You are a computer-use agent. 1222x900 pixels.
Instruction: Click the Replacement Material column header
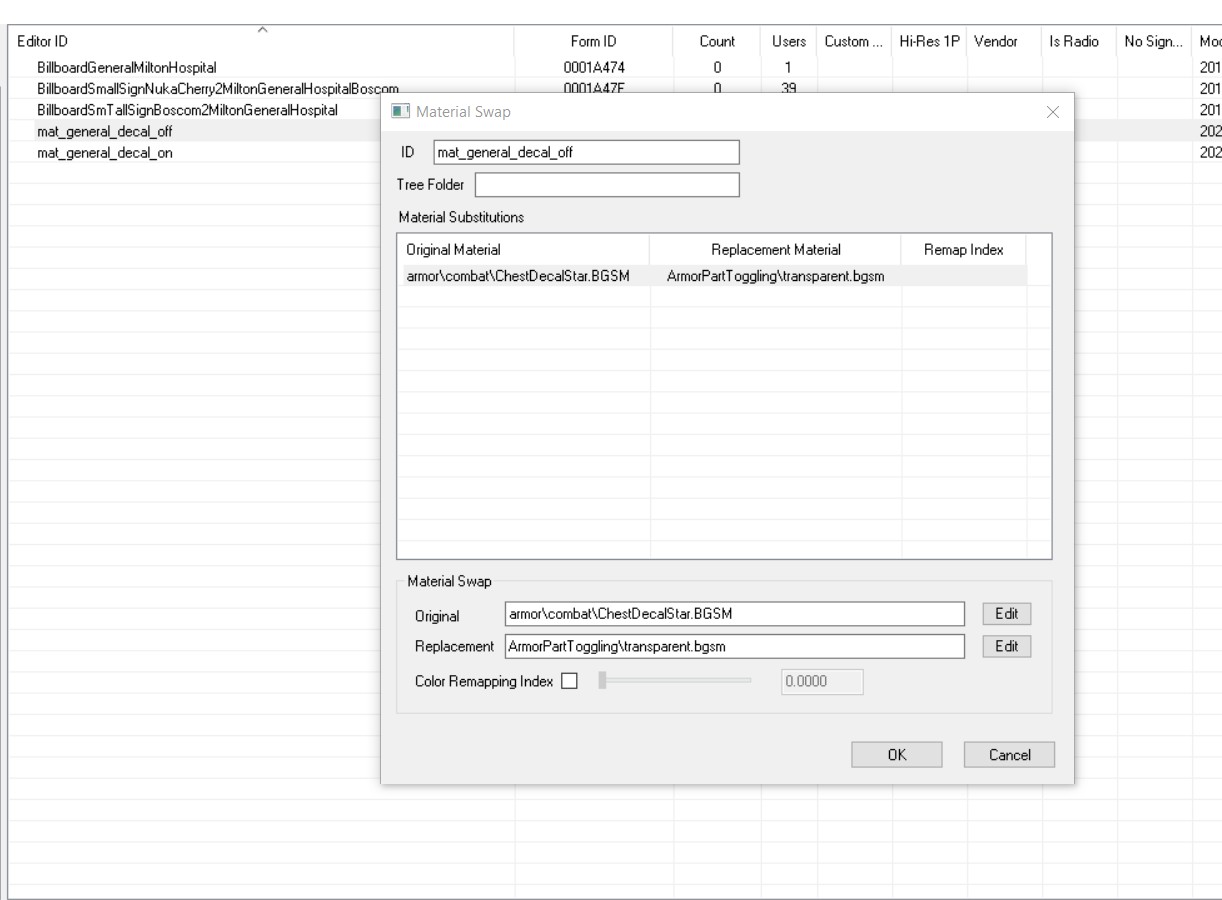(775, 248)
